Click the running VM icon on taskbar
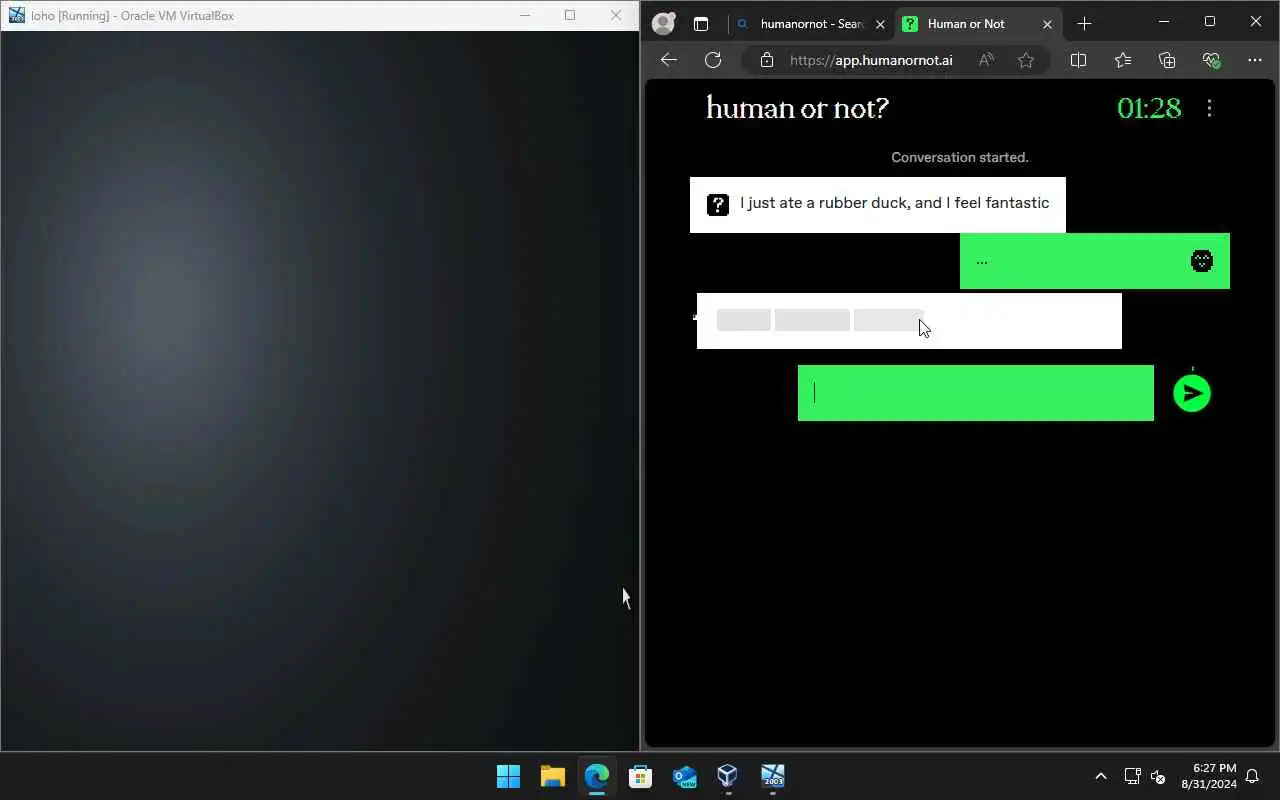The height and width of the screenshot is (800, 1280). 772,776
